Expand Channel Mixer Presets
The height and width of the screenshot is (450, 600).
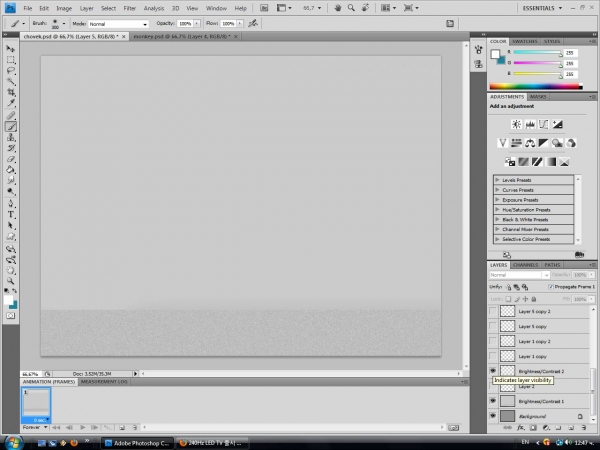click(x=497, y=229)
